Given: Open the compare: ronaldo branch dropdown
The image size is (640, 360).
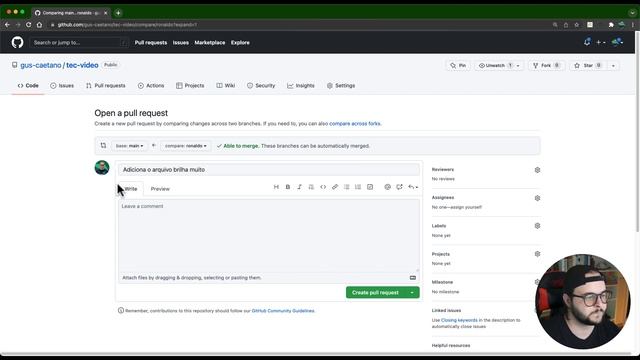Looking at the screenshot, I should (186, 146).
